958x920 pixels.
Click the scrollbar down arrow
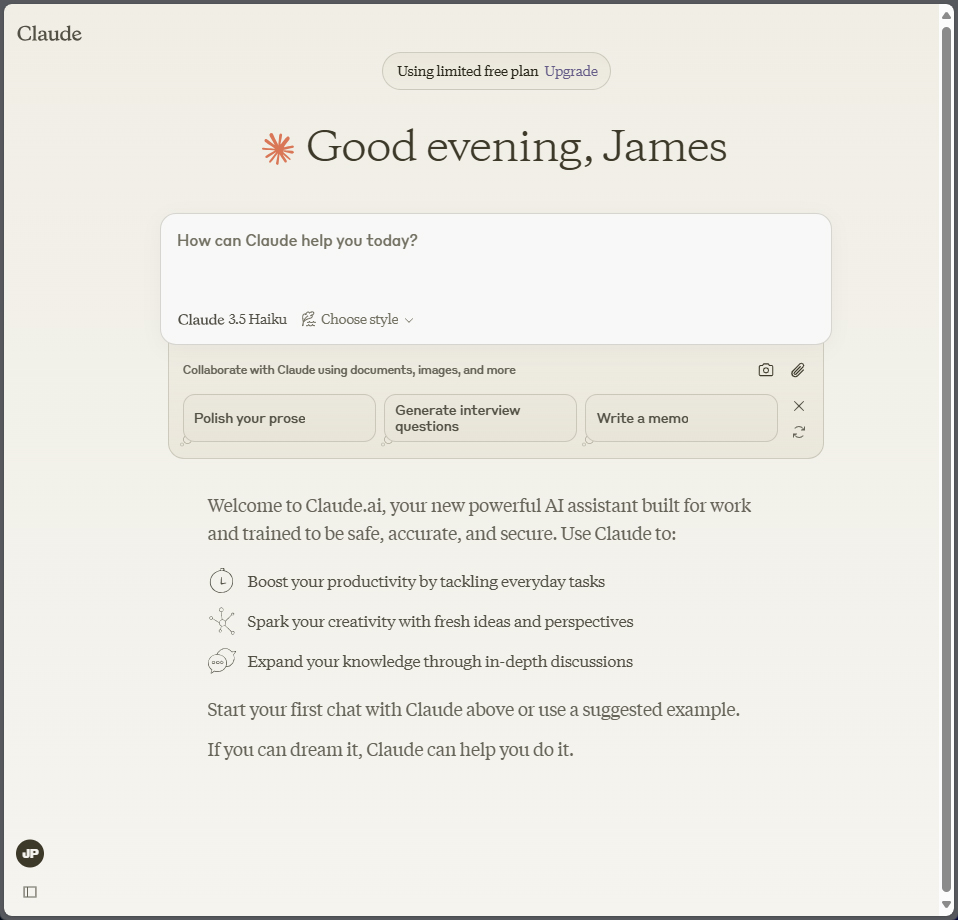(x=946, y=905)
